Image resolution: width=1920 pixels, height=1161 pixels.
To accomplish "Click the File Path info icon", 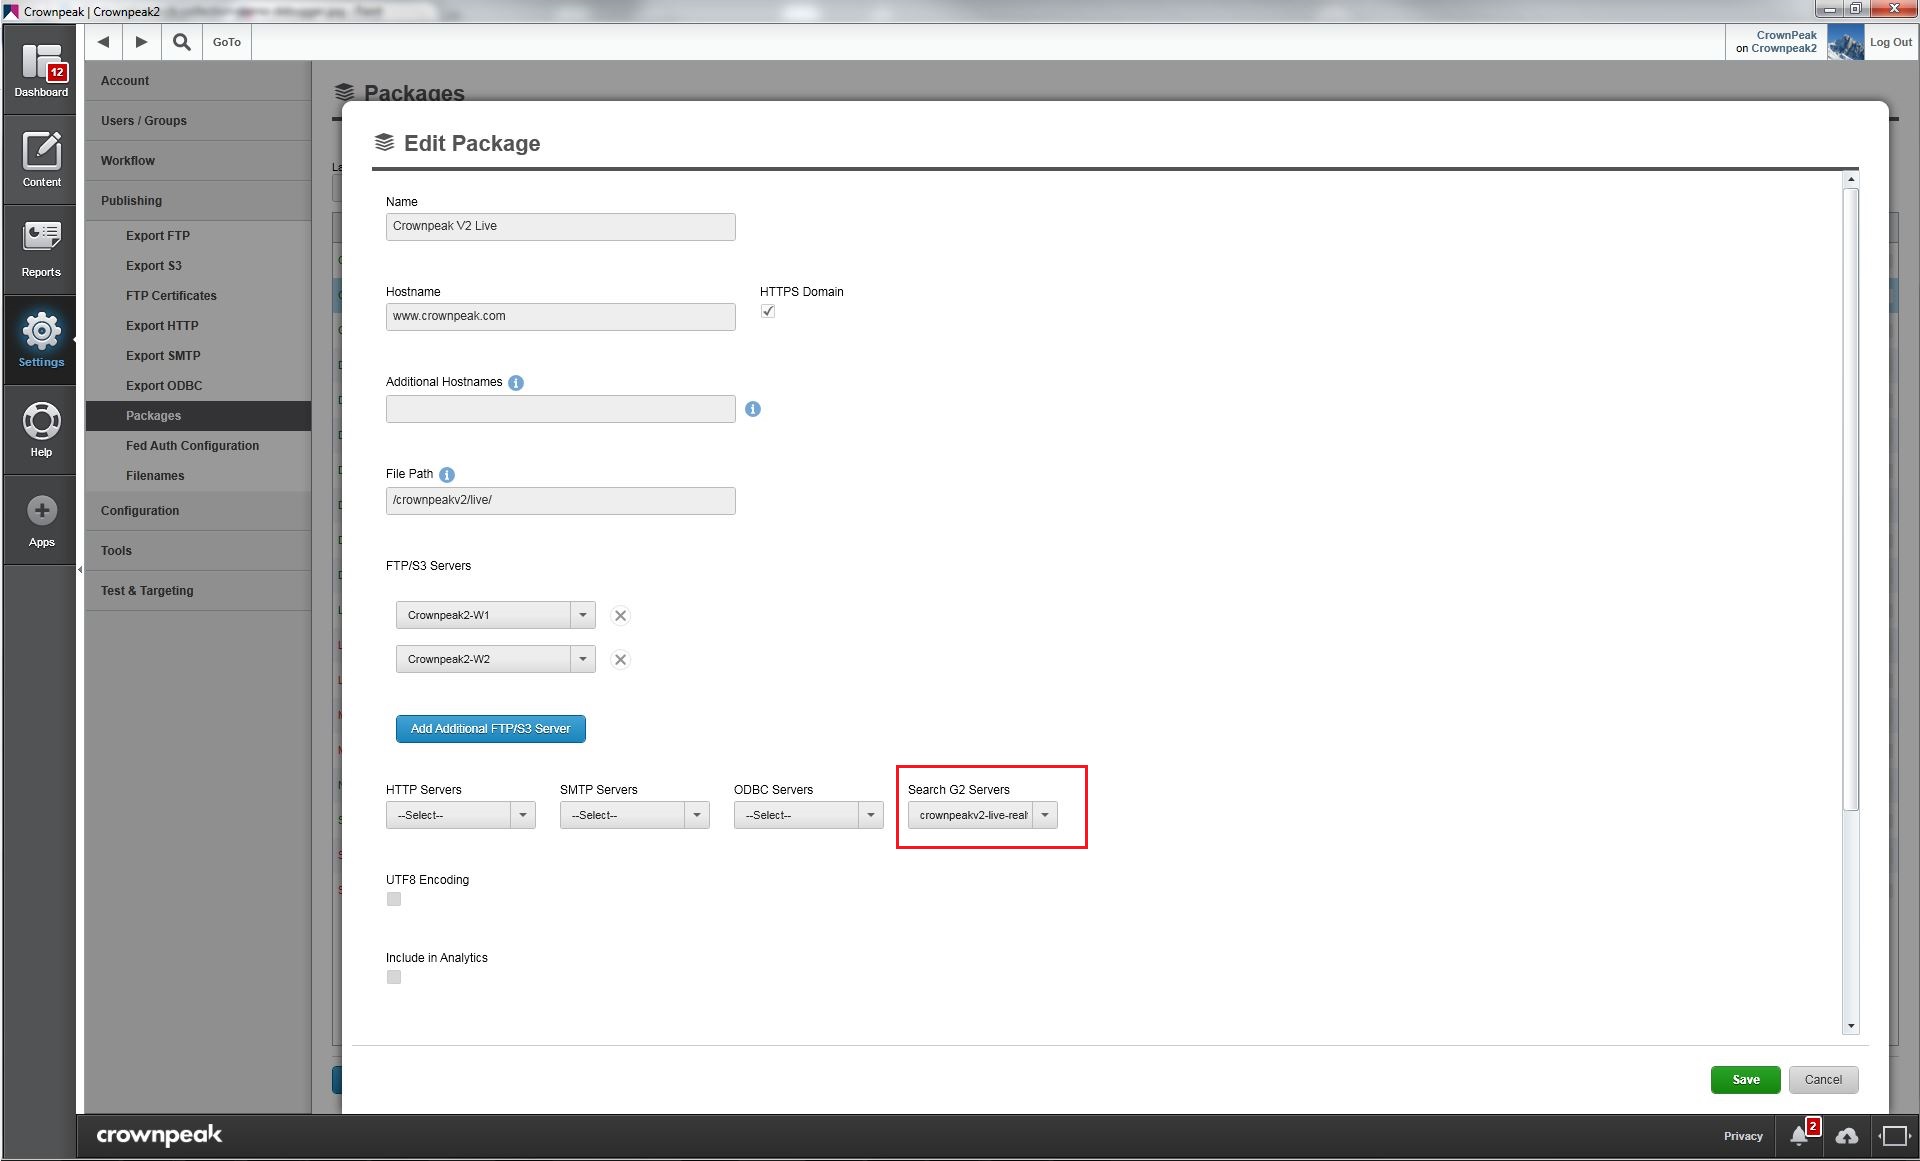I will click(447, 475).
